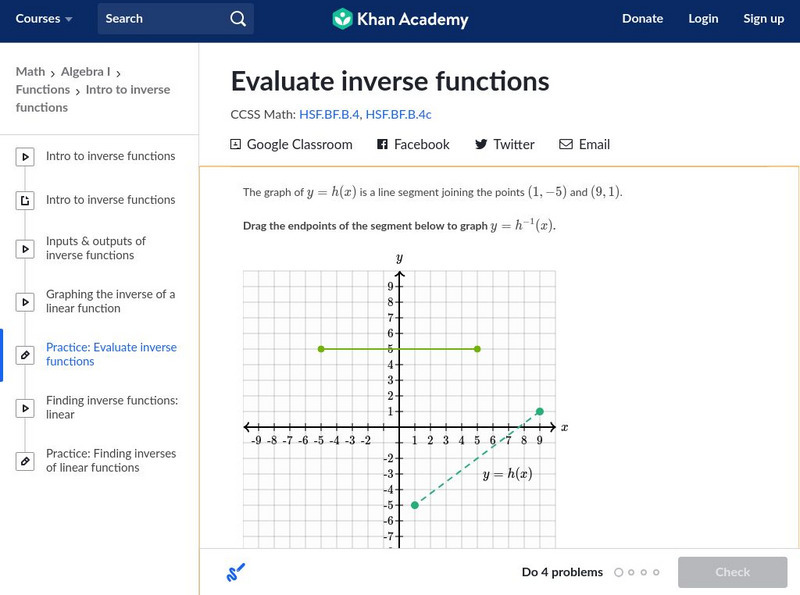This screenshot has height=595, width=800.
Task: Share via Google Classroom icon
Action: 236,144
